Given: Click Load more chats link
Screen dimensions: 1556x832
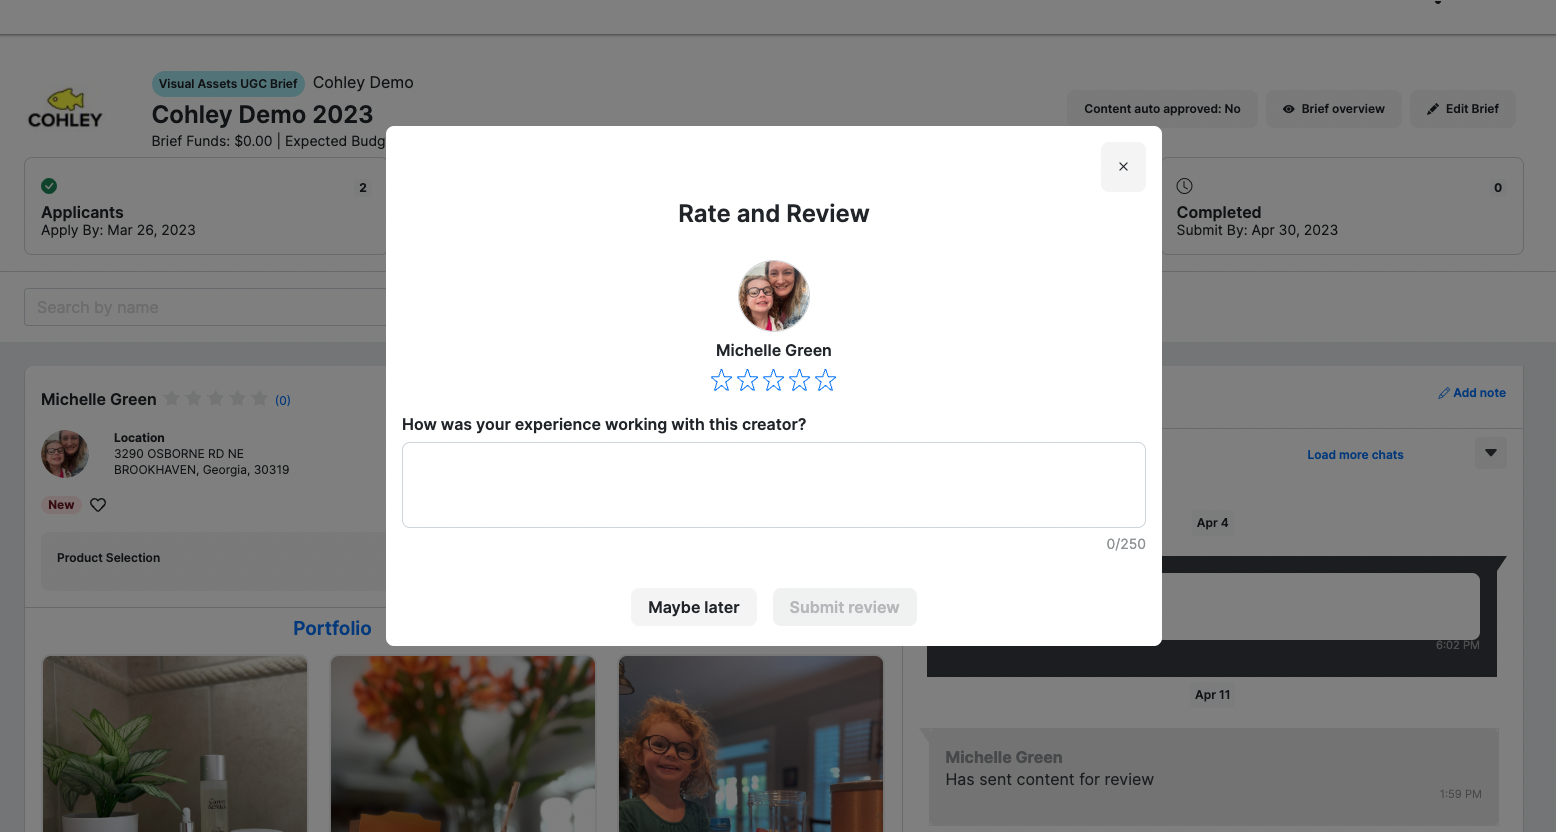Looking at the screenshot, I should tap(1355, 455).
